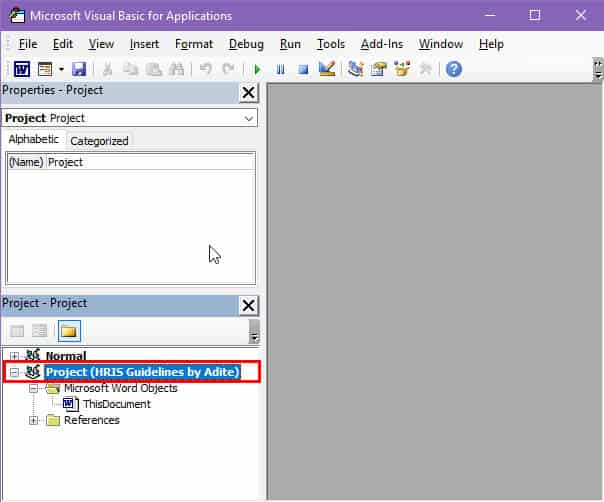Click the View Object icon in Project Explorer
Viewport: 604px width, 502px height.
pos(39,331)
